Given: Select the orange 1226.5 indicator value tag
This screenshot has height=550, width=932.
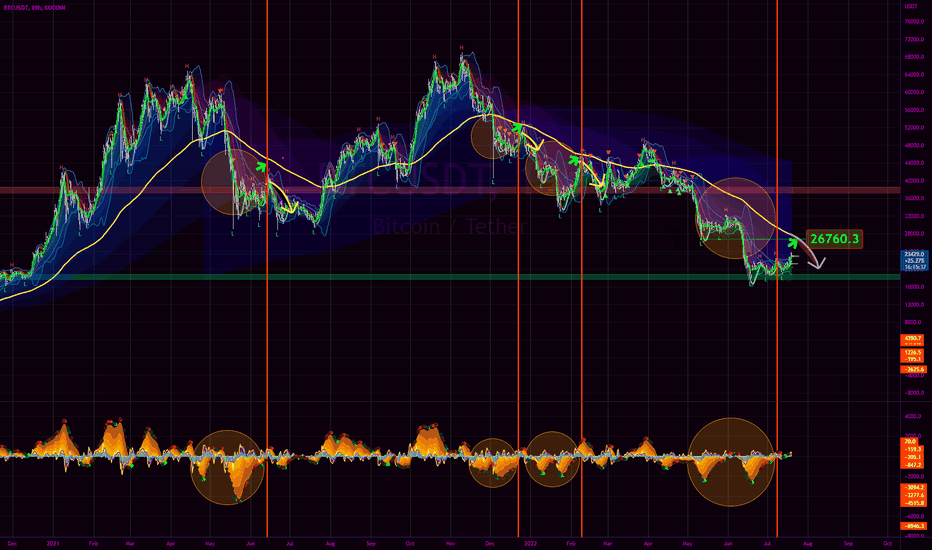Looking at the screenshot, I should click(912, 353).
